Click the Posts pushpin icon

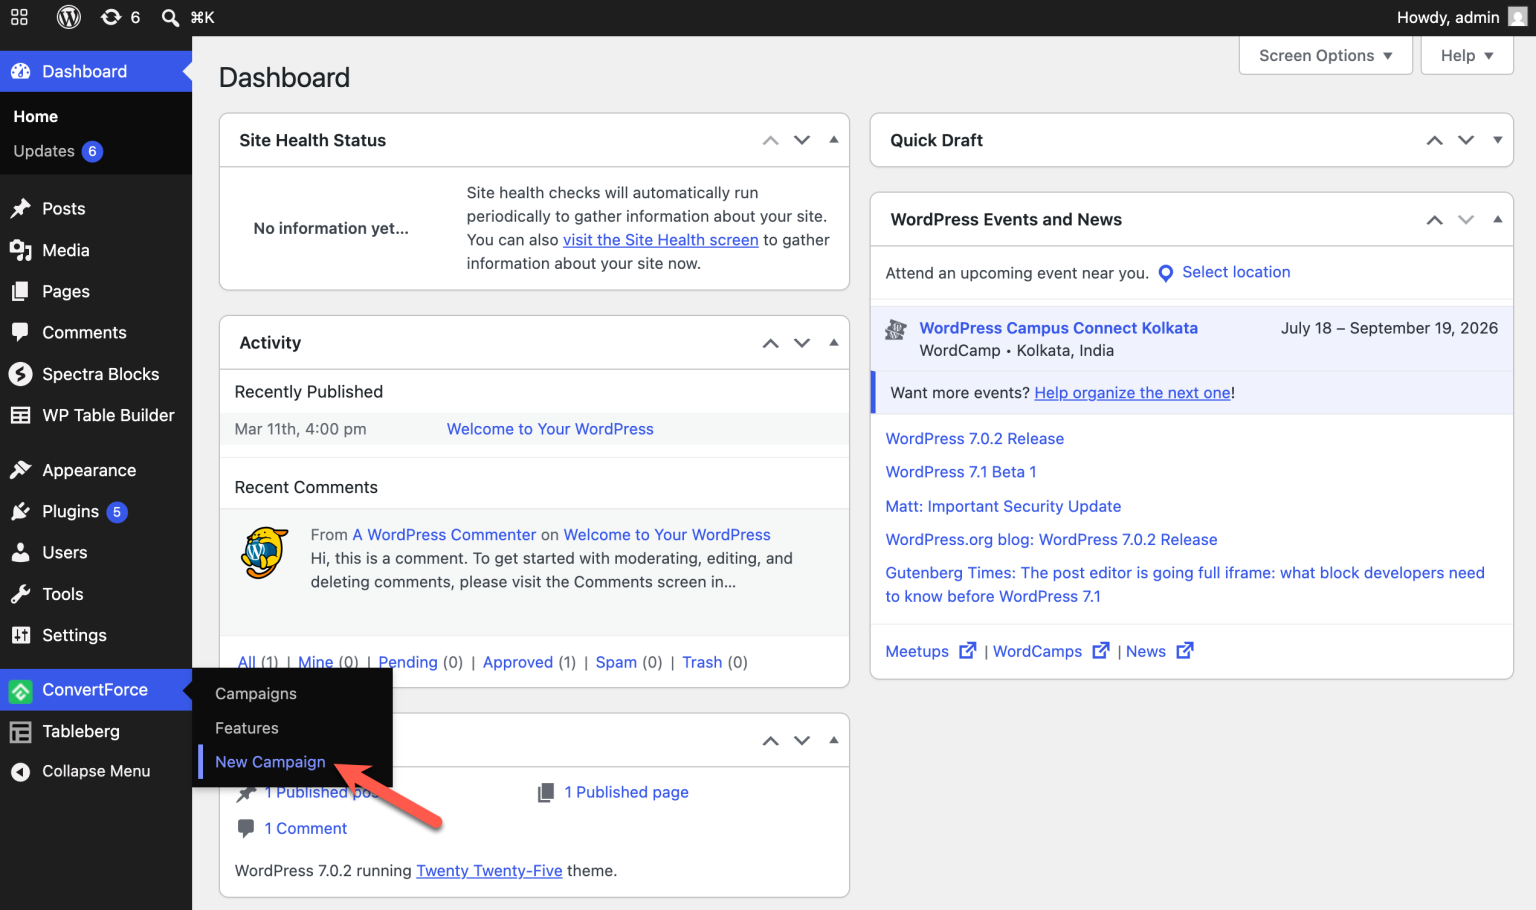point(20,208)
